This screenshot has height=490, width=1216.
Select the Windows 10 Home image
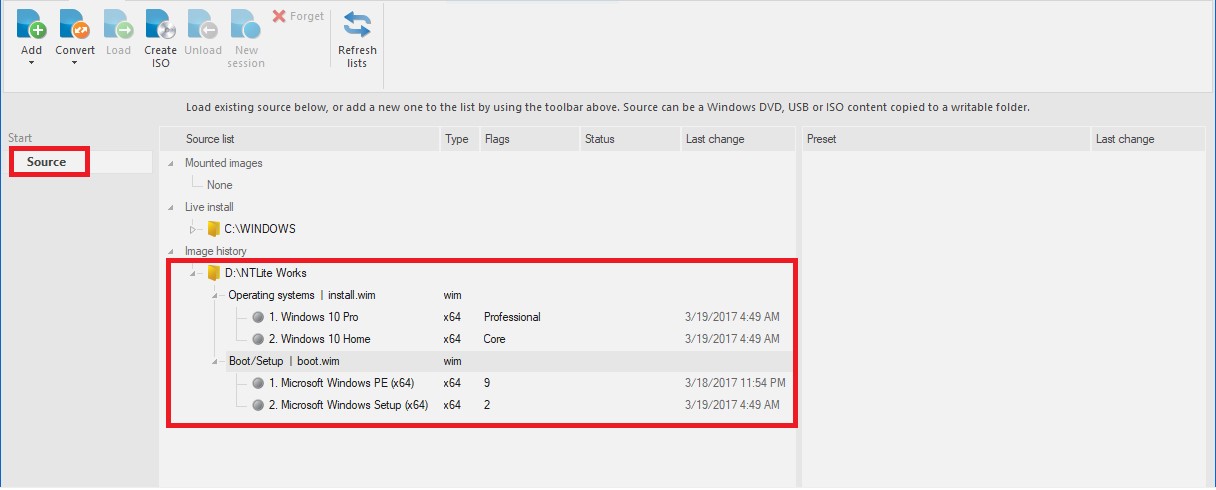pos(319,339)
